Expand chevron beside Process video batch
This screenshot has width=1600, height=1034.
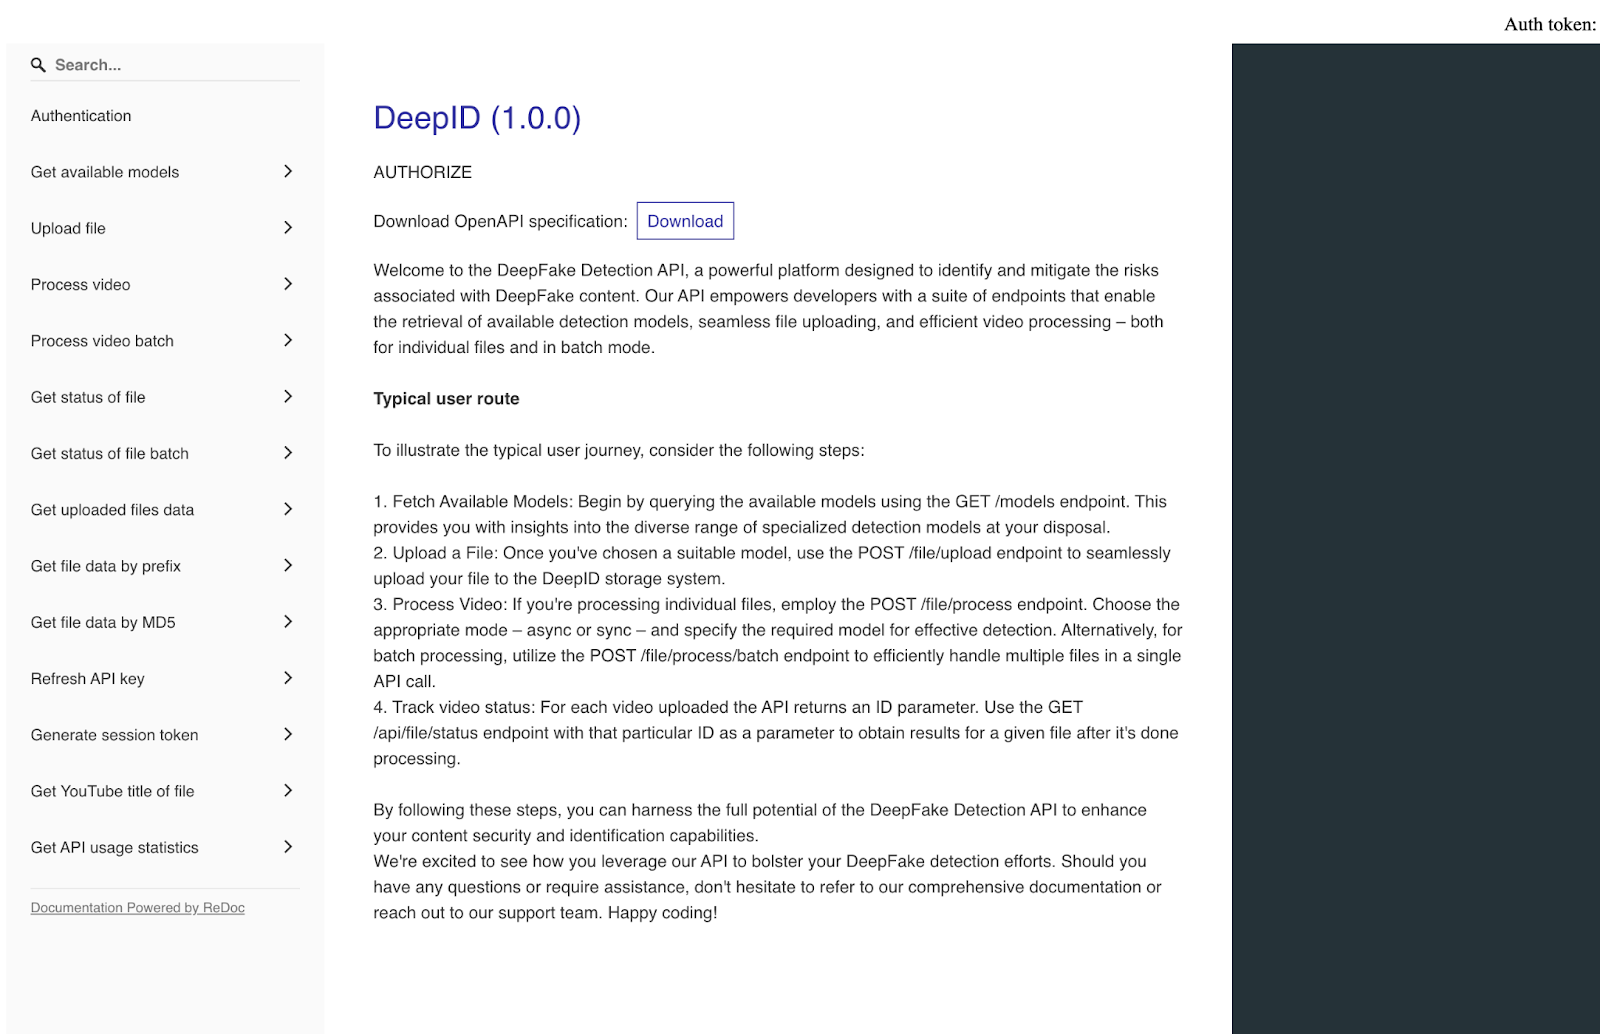(x=288, y=340)
